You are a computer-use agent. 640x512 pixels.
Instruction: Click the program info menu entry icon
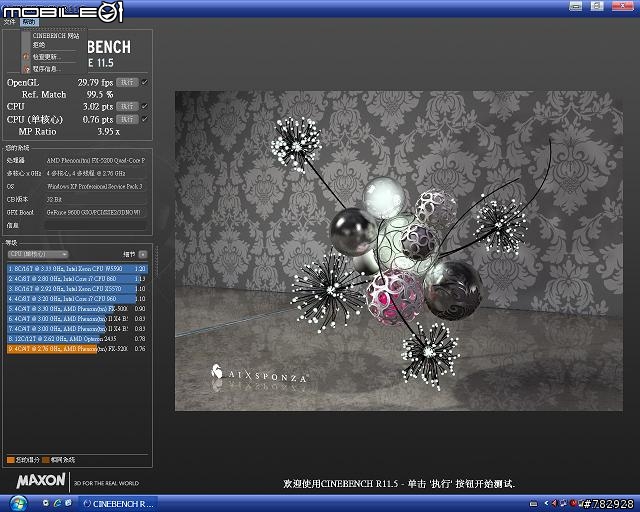pyautogui.click(x=26, y=69)
